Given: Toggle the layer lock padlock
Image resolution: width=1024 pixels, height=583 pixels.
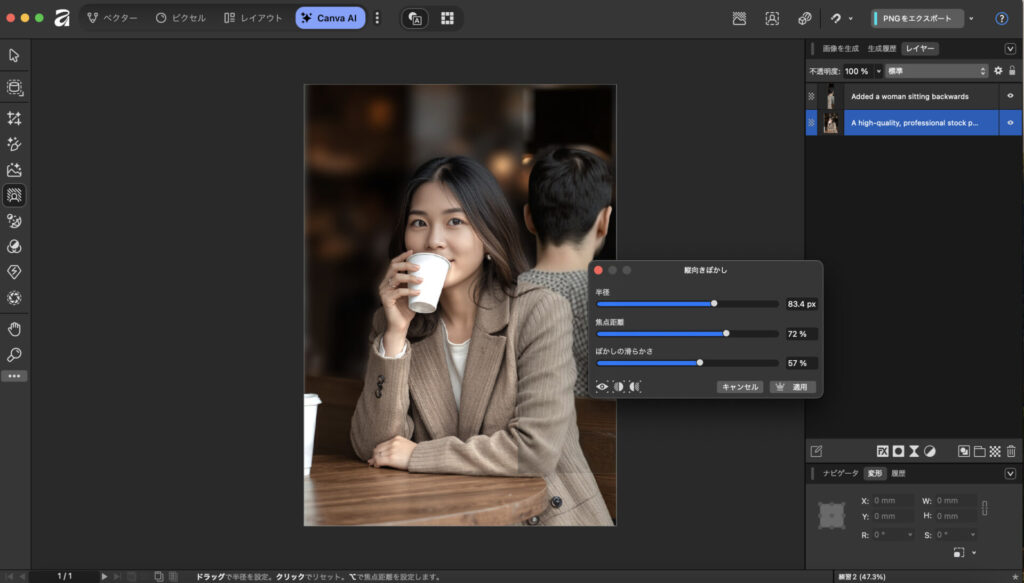Looking at the screenshot, I should [1012, 71].
